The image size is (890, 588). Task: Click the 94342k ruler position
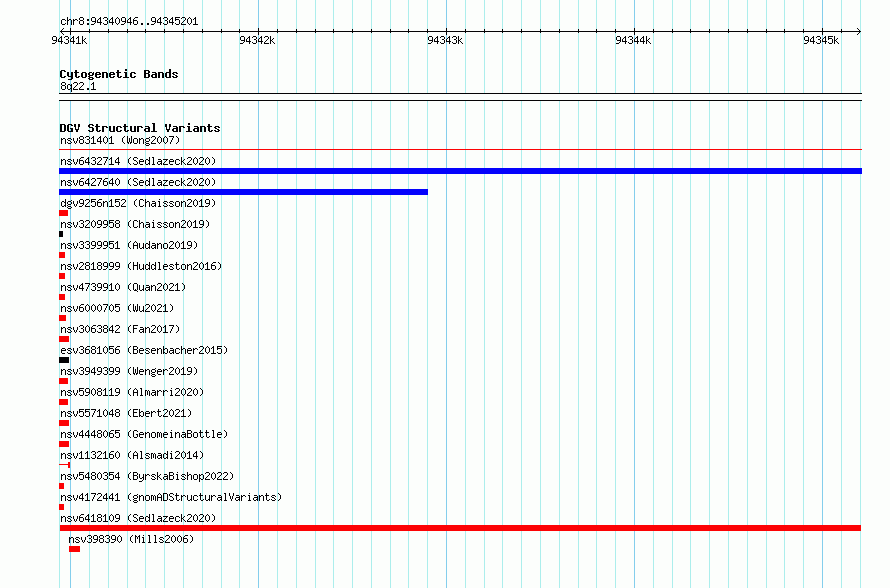point(257,40)
